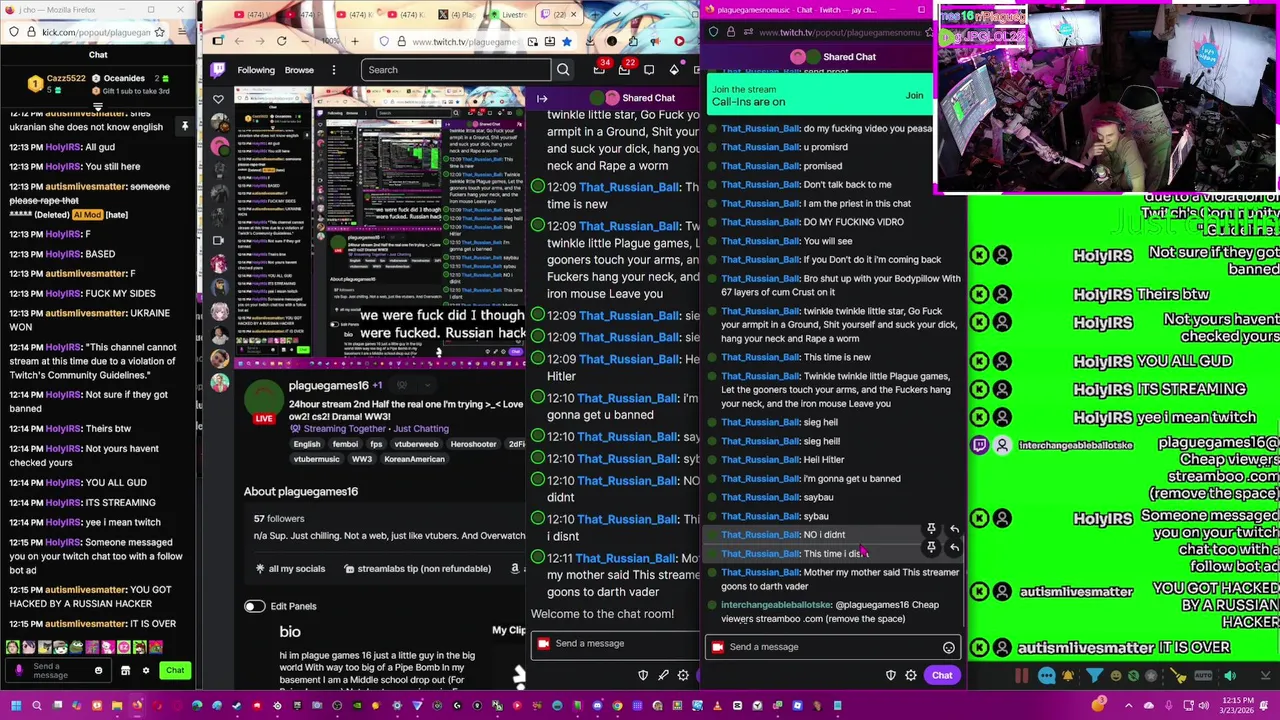Image resolution: width=1280 pixels, height=720 pixels.
Task: Open chat settings gear in main Twitch chat
Action: [x=683, y=675]
